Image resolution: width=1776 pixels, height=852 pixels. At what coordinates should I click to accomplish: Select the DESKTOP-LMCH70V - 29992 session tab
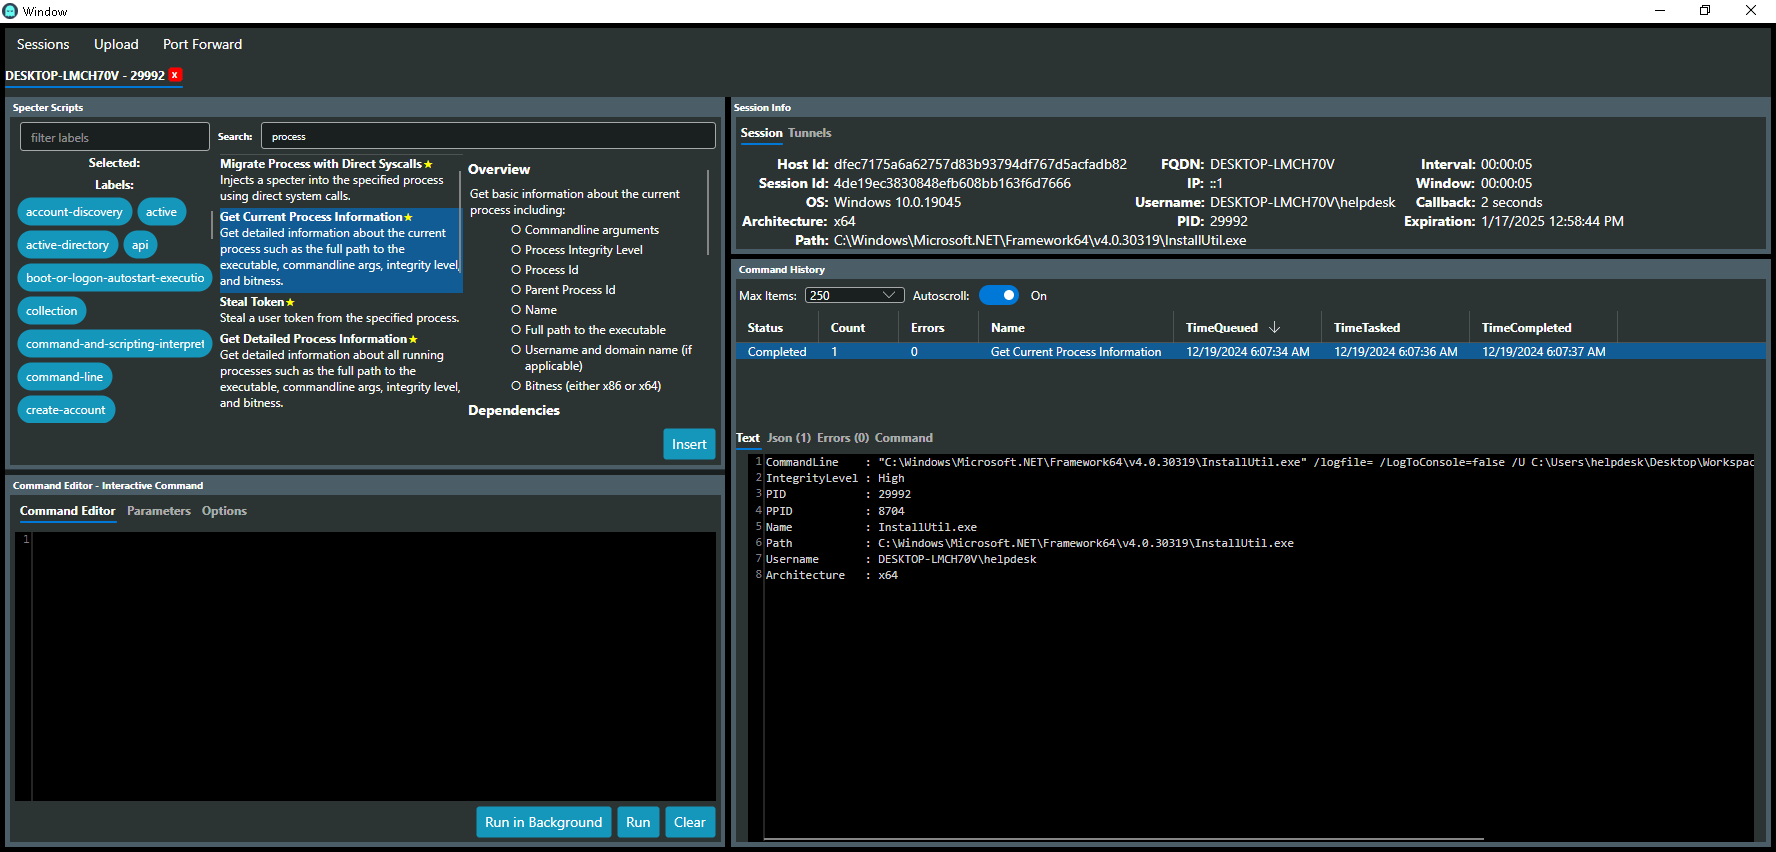tap(85, 75)
